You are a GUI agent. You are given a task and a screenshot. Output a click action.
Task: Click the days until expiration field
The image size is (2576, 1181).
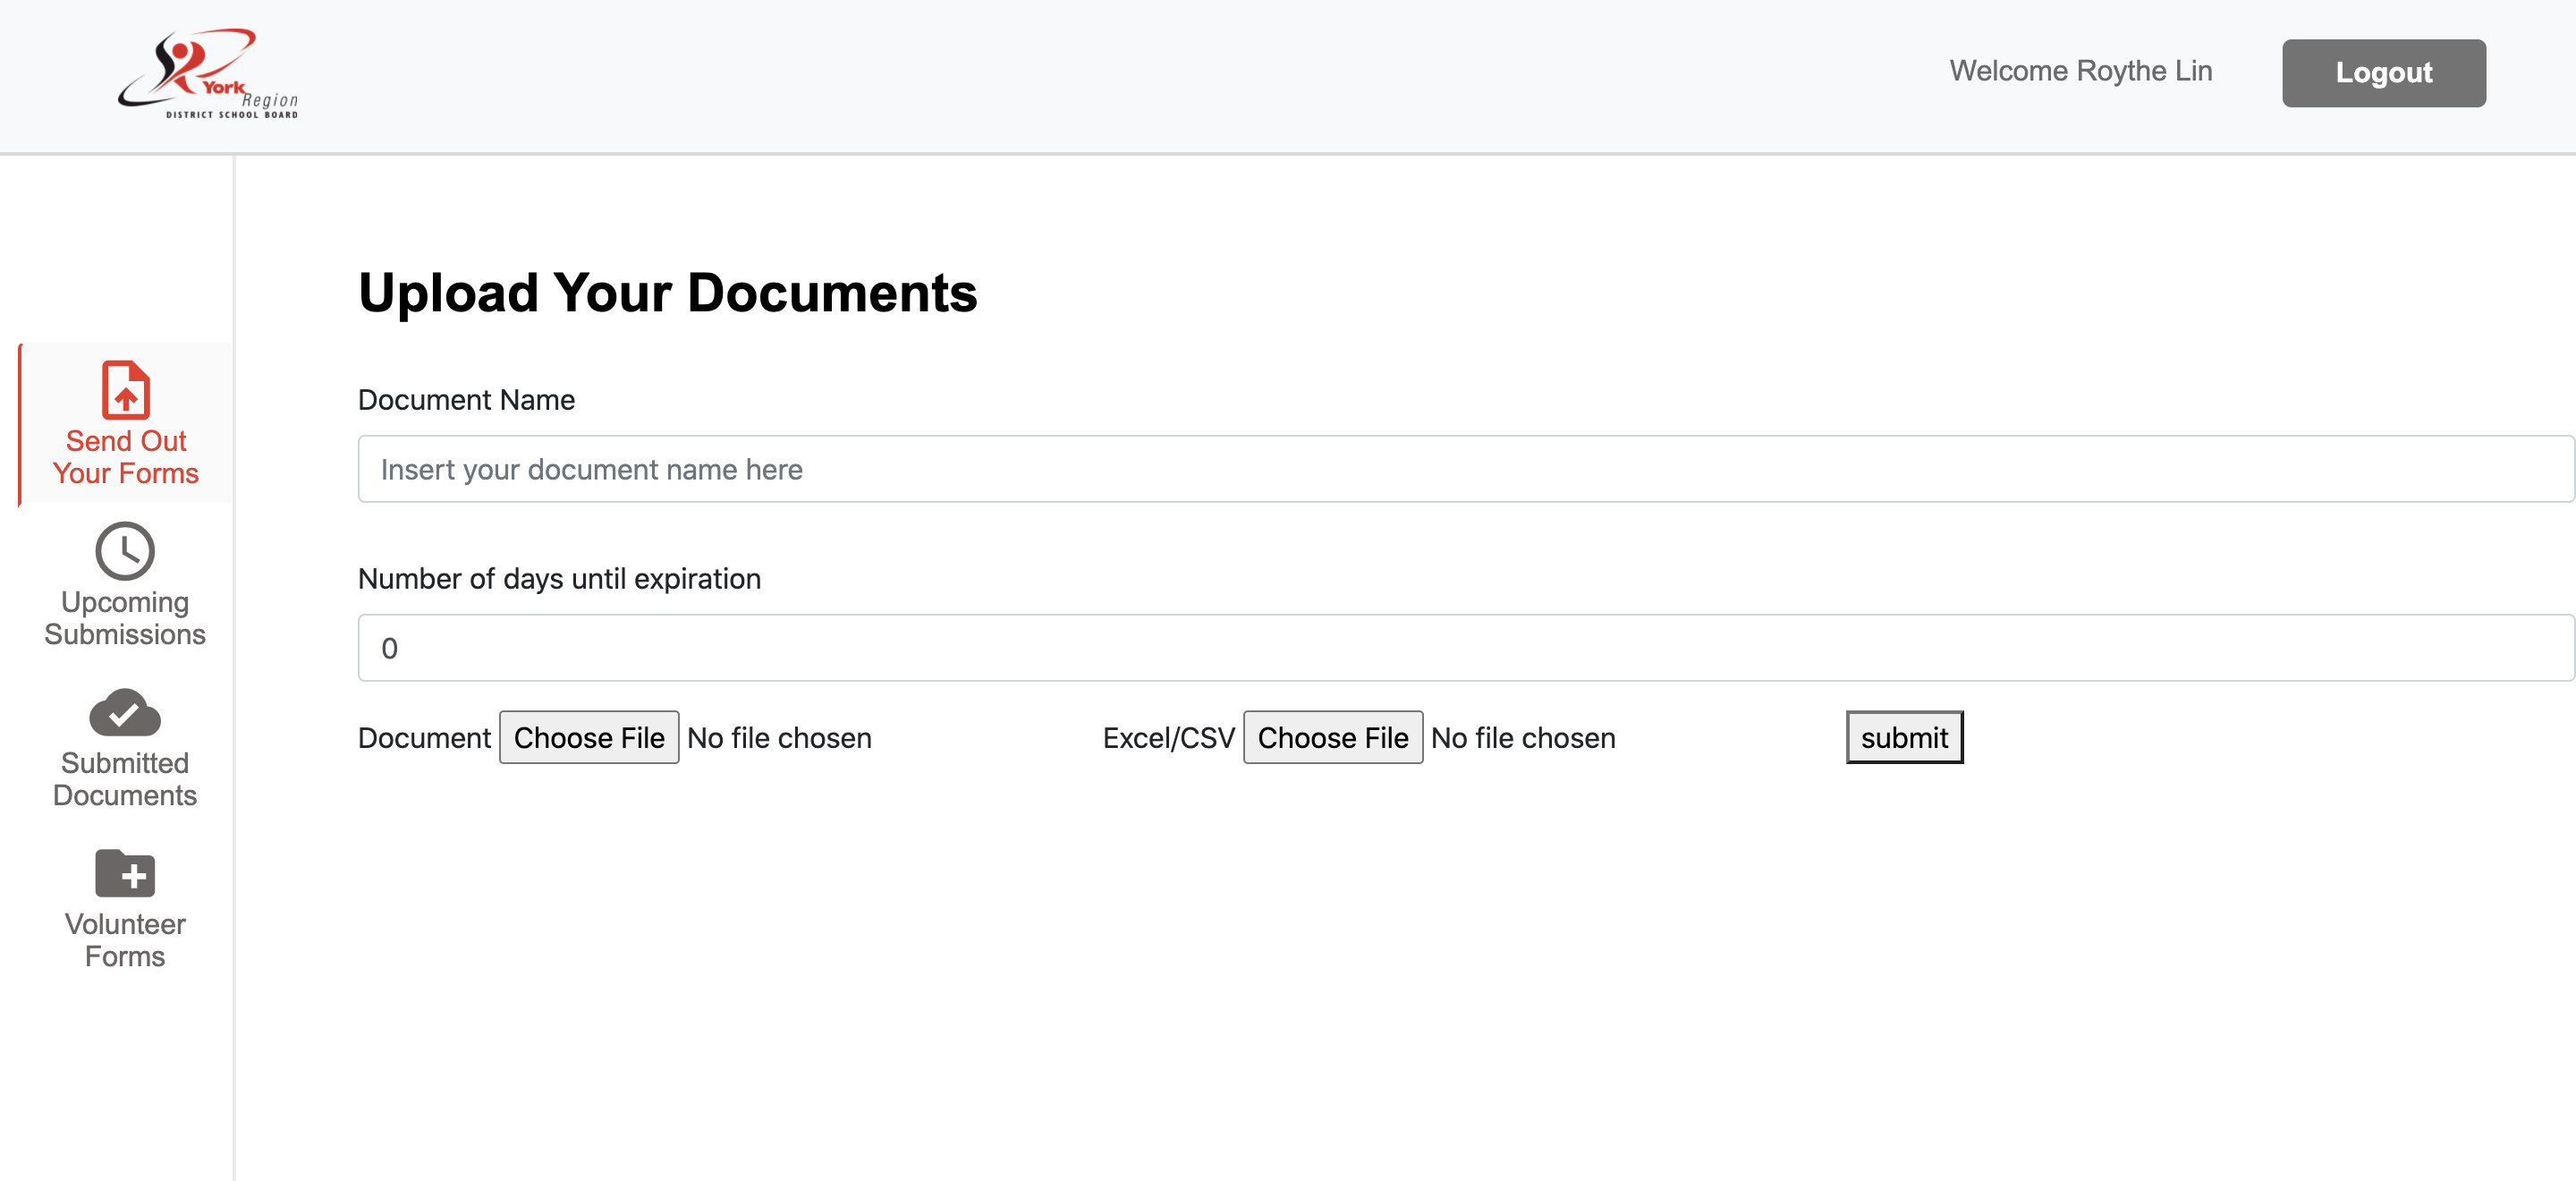(x=1465, y=648)
